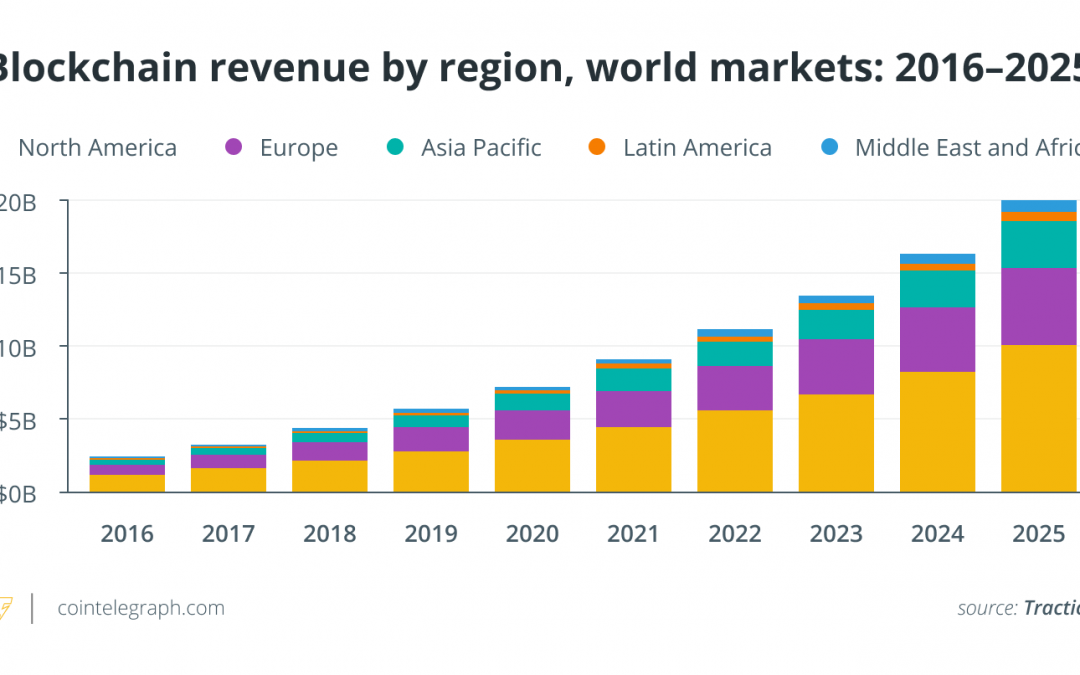Click the 2024 Asia Pacific teal segment
1080x675 pixels.
point(937,289)
